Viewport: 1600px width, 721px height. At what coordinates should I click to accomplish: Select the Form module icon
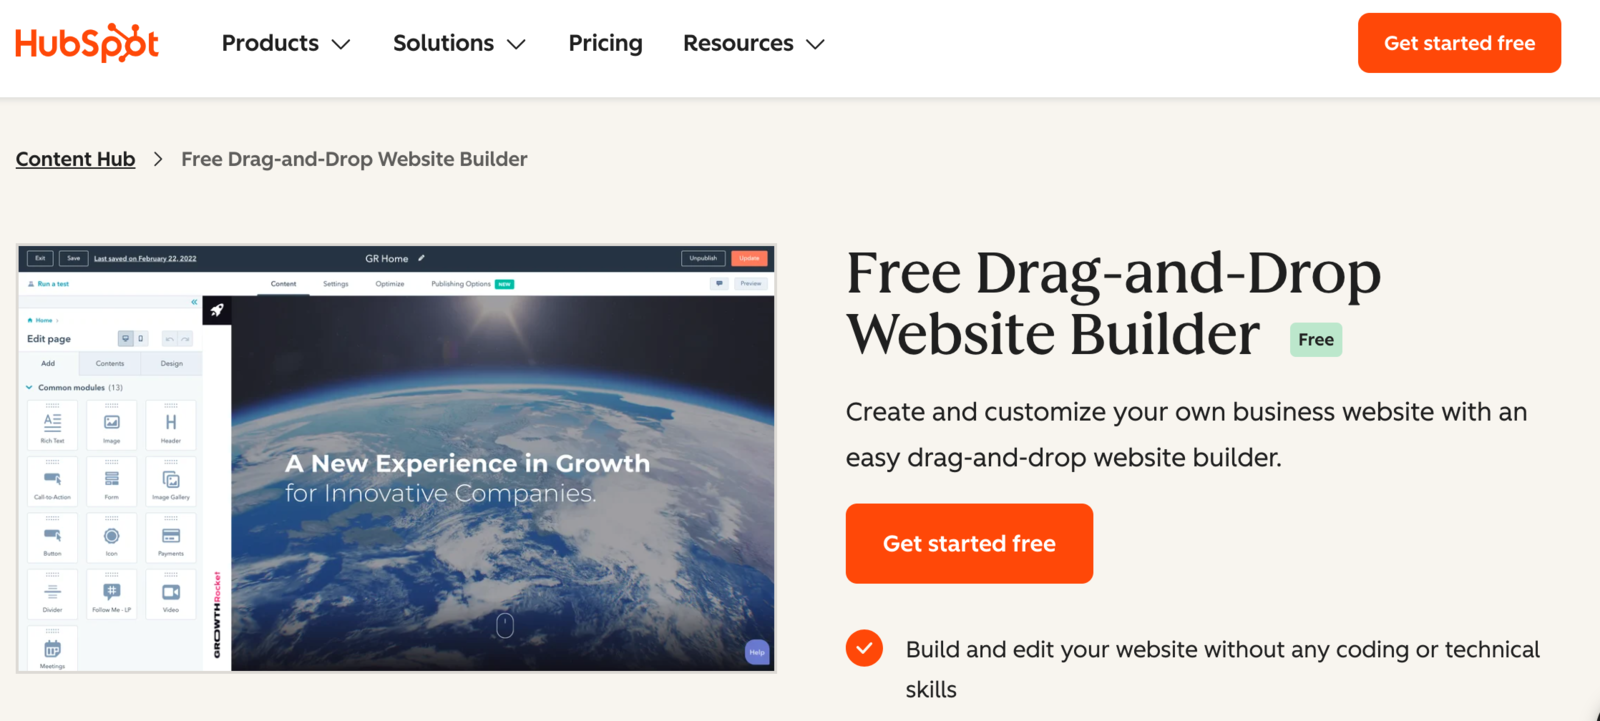(112, 481)
